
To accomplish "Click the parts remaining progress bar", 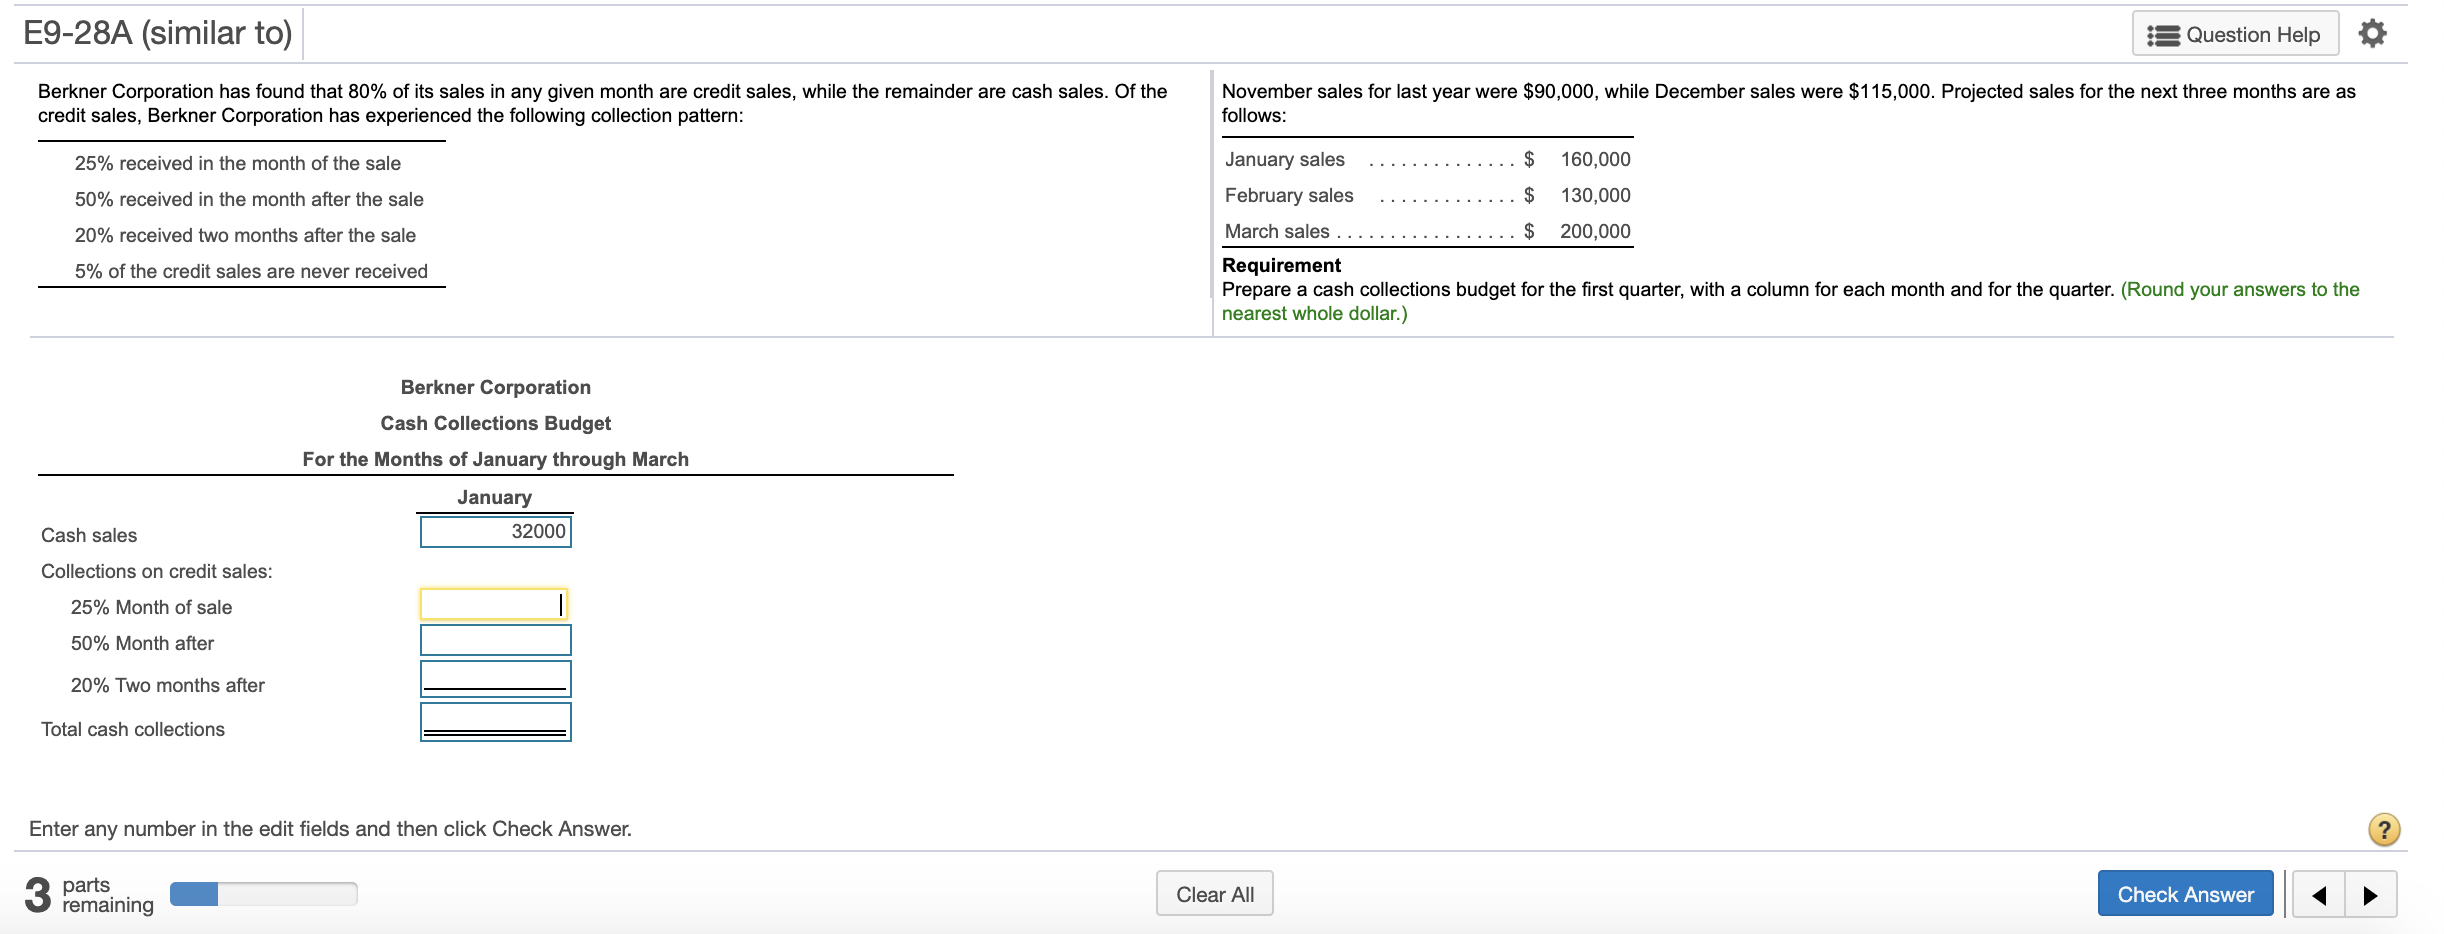I will (x=263, y=893).
